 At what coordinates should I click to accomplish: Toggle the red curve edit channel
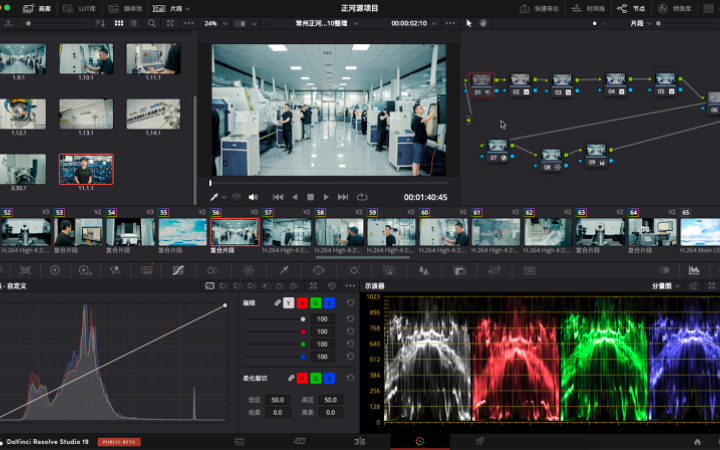[302, 303]
